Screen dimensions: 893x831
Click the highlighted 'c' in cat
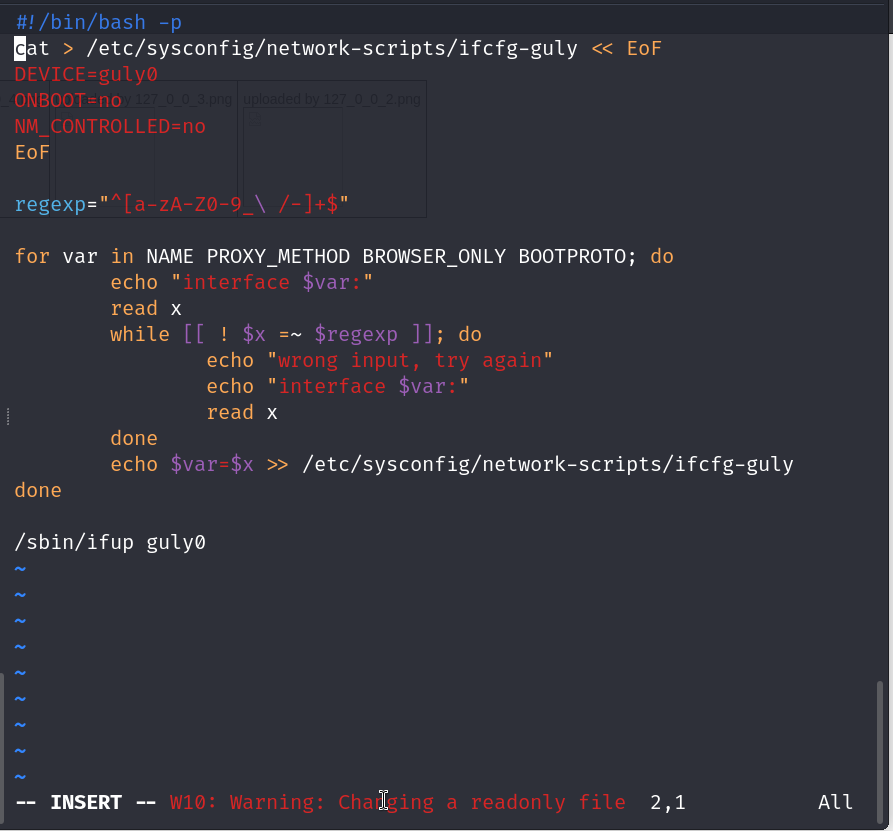click(x=20, y=48)
